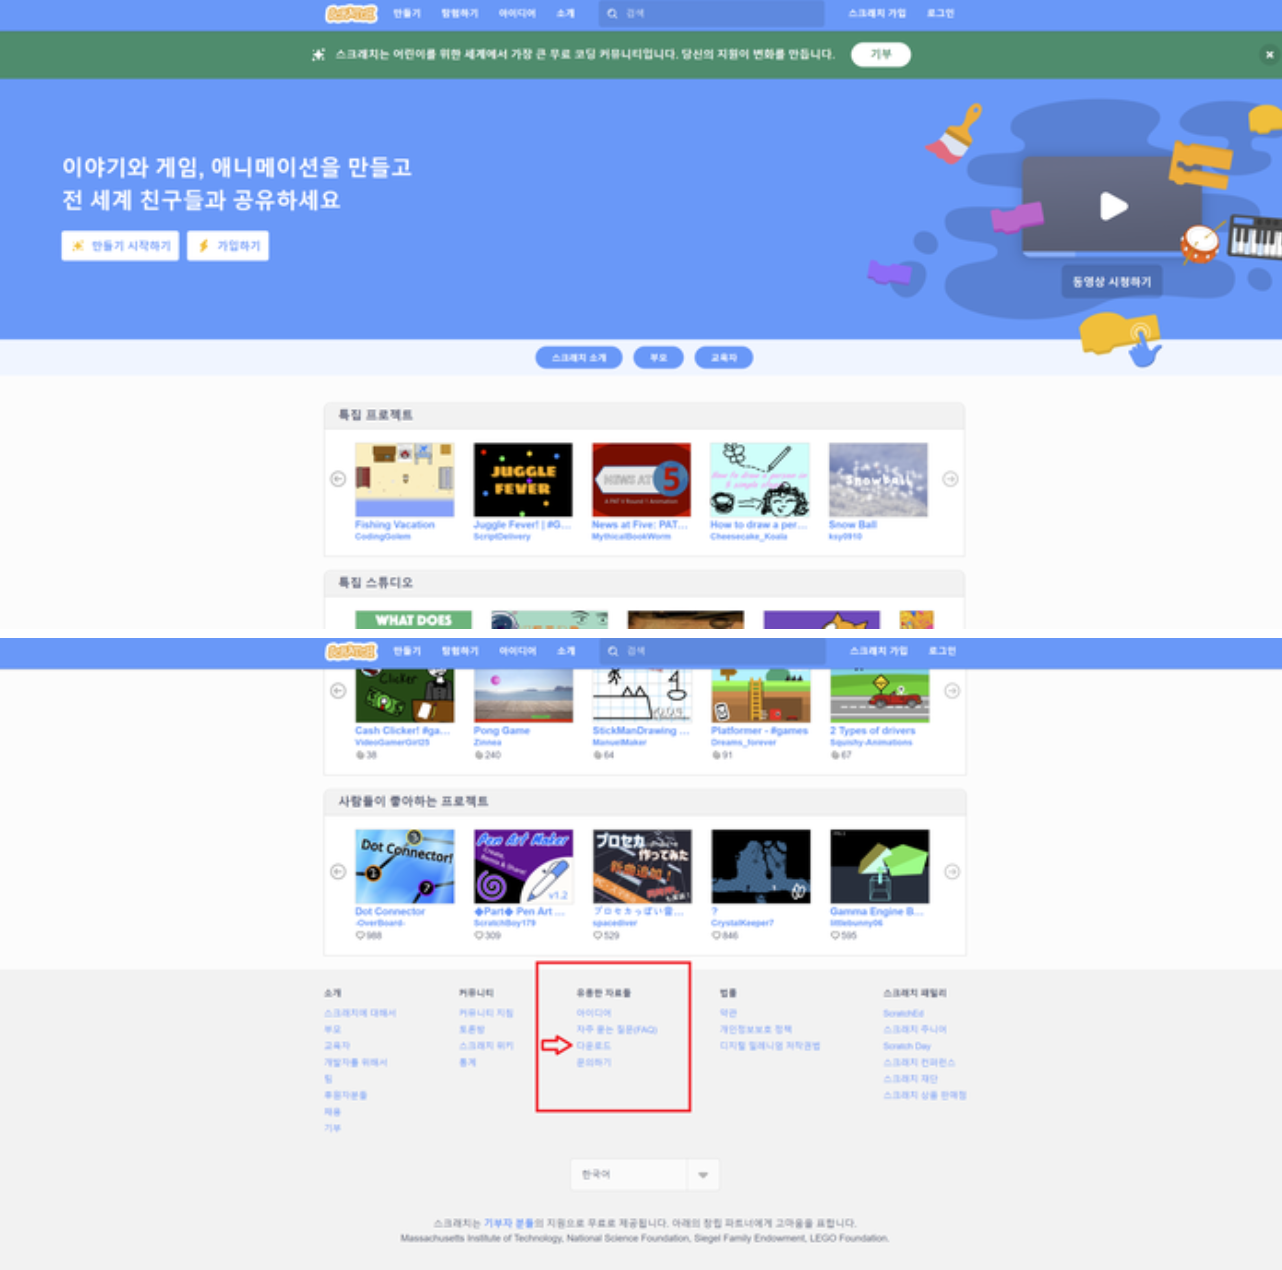Image resolution: width=1282 pixels, height=1270 pixels.
Task: Click the 디지털 밀레니엄 저작권법 footer link
Action: tap(770, 1046)
